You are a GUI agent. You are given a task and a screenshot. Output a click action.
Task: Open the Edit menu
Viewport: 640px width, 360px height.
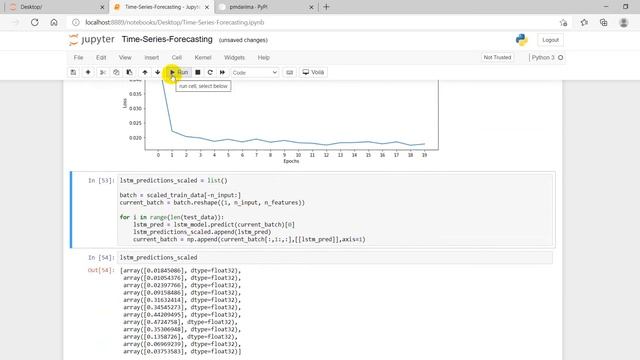(101, 58)
